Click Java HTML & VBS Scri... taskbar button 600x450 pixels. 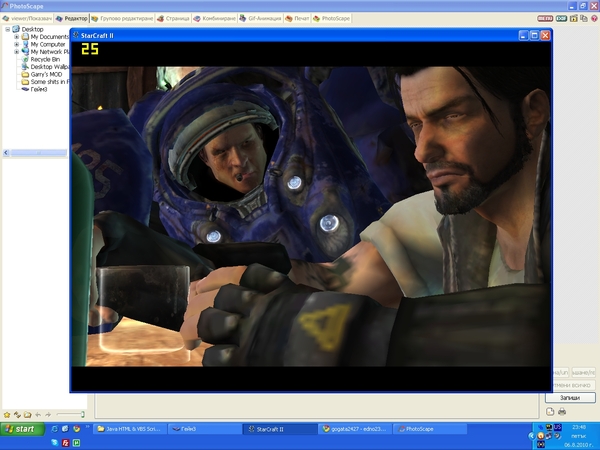pos(130,429)
